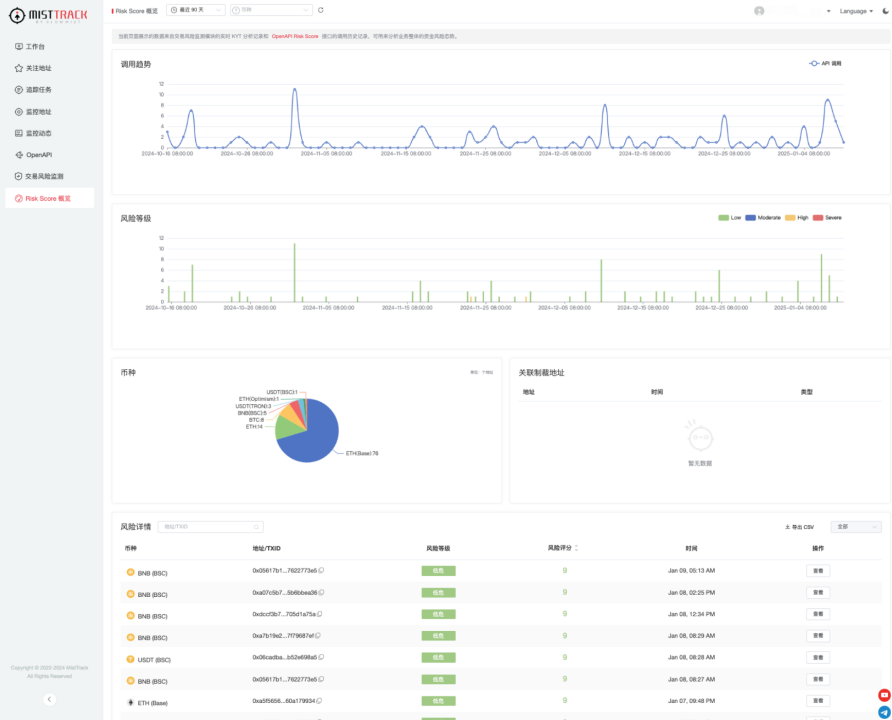Screen dimensions: 892x720
Task: Click the OpenAPI Risk Score link
Action: click(x=295, y=36)
